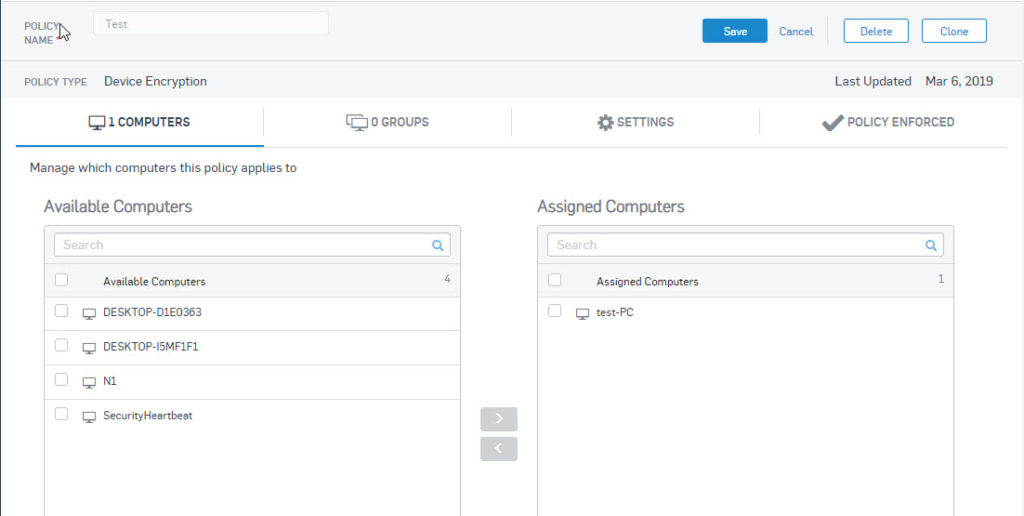Image resolution: width=1024 pixels, height=516 pixels.
Task: Check the test-PC checkbox
Action: [x=554, y=310]
